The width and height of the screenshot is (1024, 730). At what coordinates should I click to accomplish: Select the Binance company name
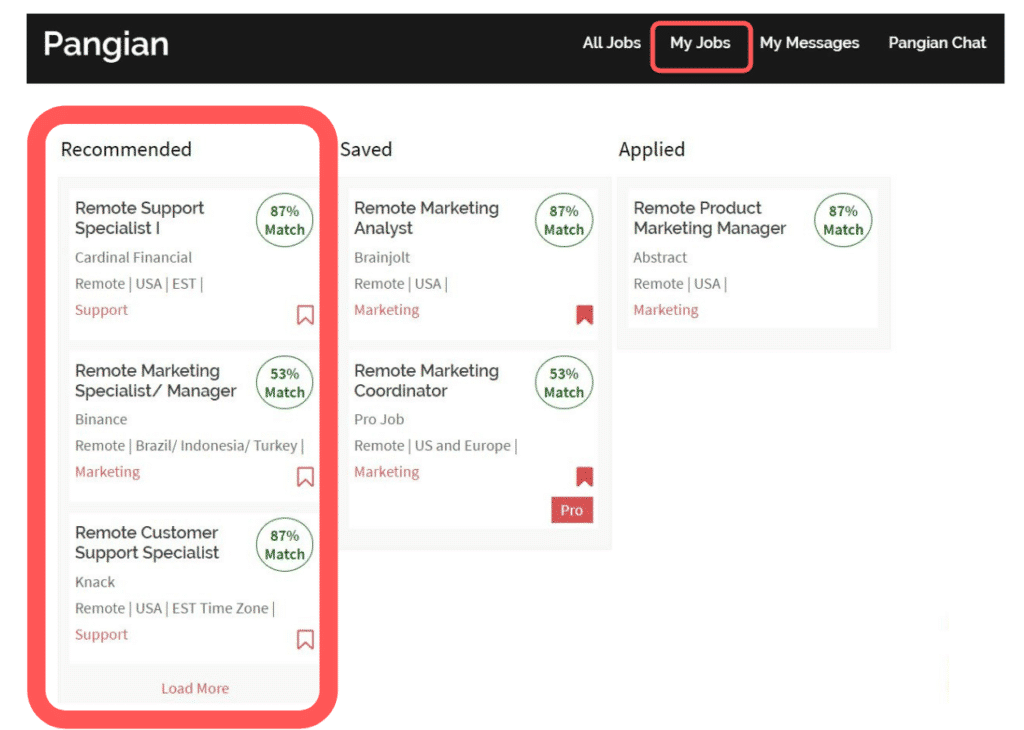click(x=101, y=419)
